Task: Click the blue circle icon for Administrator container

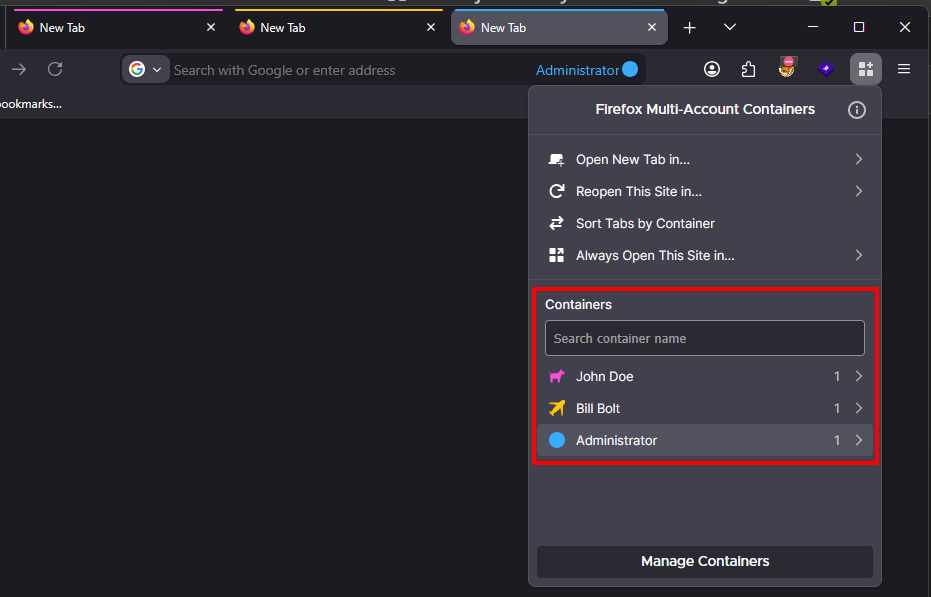Action: pos(557,440)
